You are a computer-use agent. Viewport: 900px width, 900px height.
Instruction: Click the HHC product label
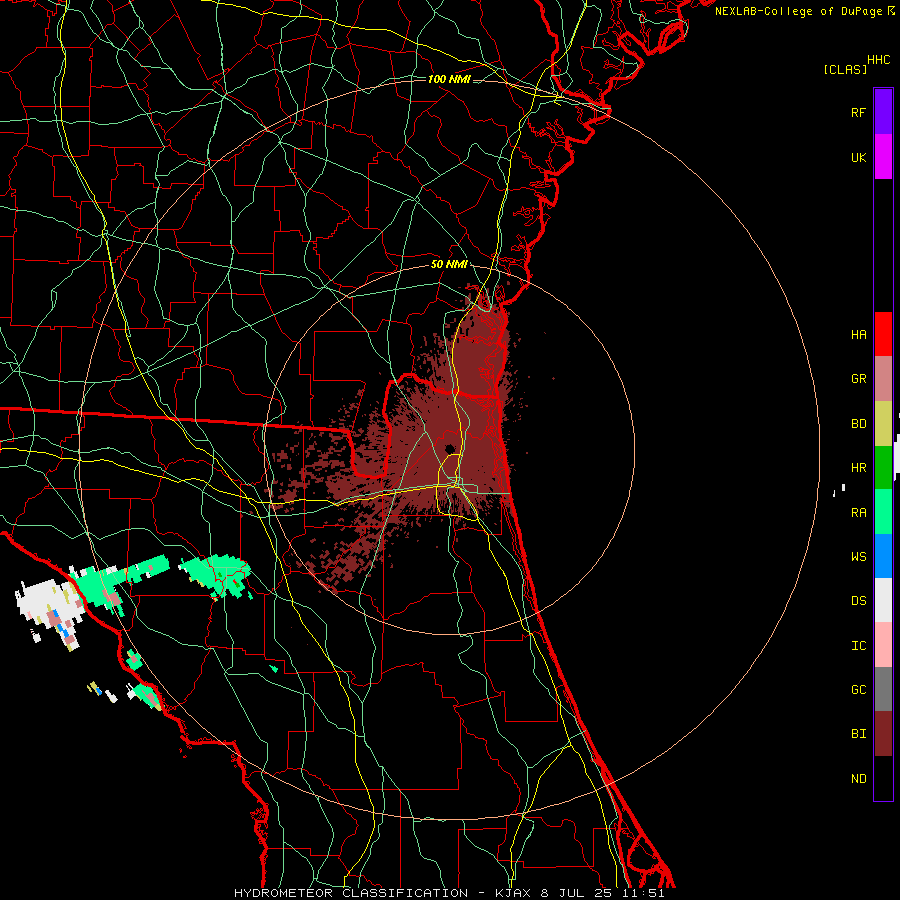[879, 60]
